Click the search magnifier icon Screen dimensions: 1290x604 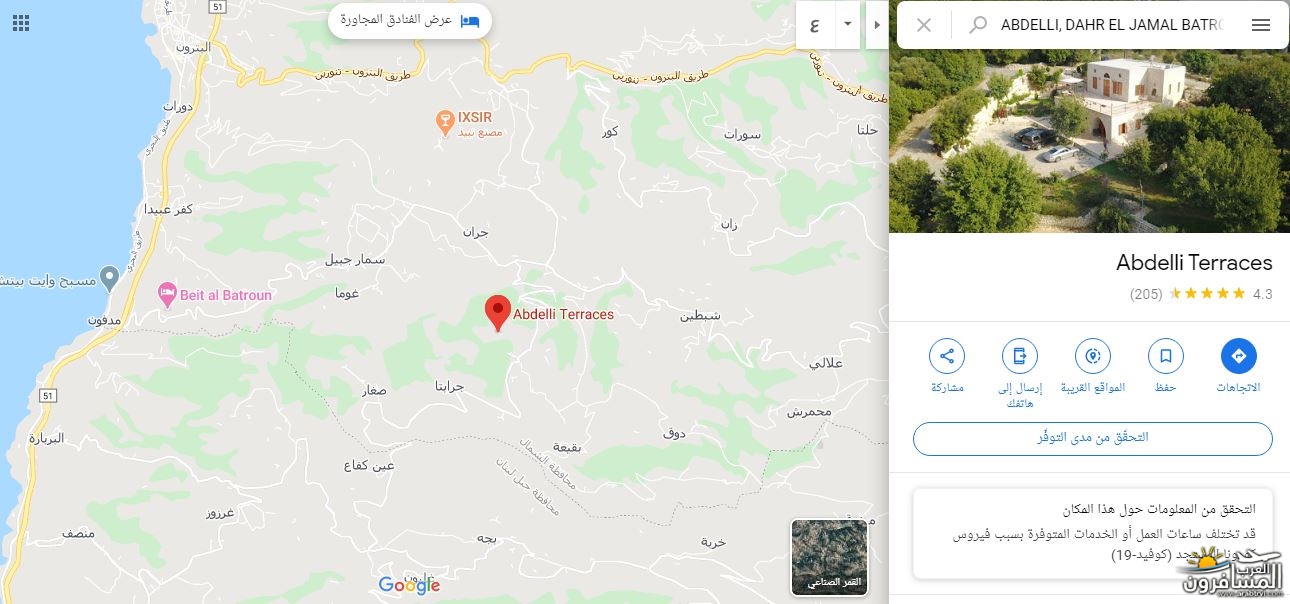click(x=978, y=25)
